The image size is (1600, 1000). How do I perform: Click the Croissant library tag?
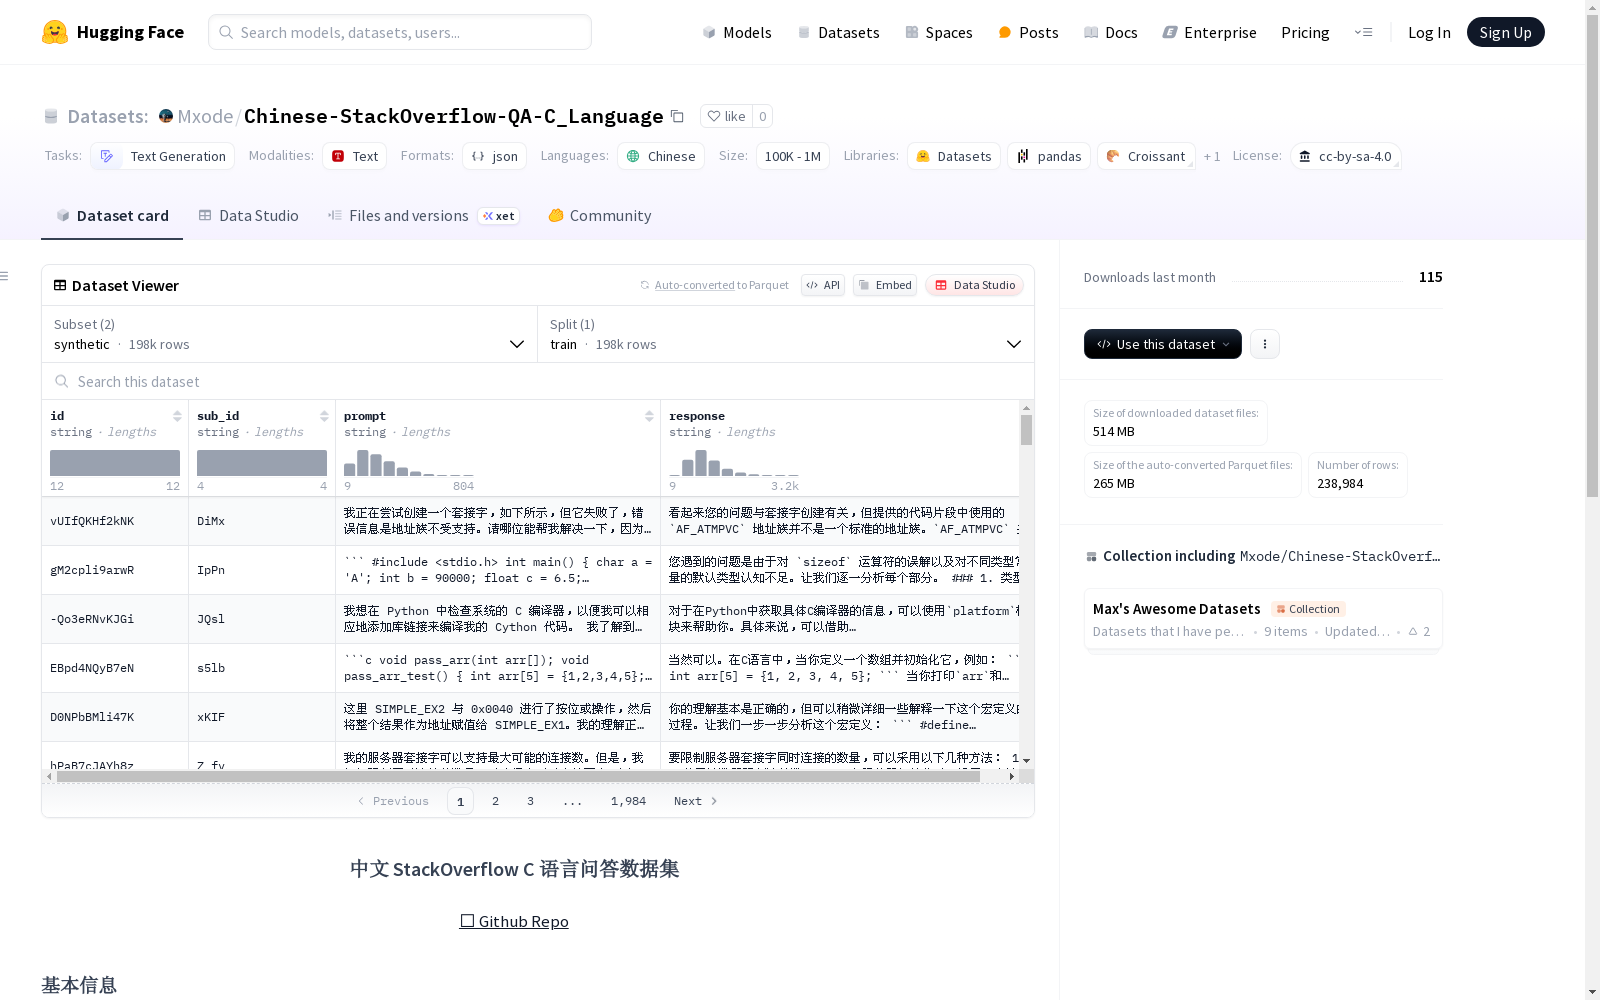click(x=1146, y=156)
